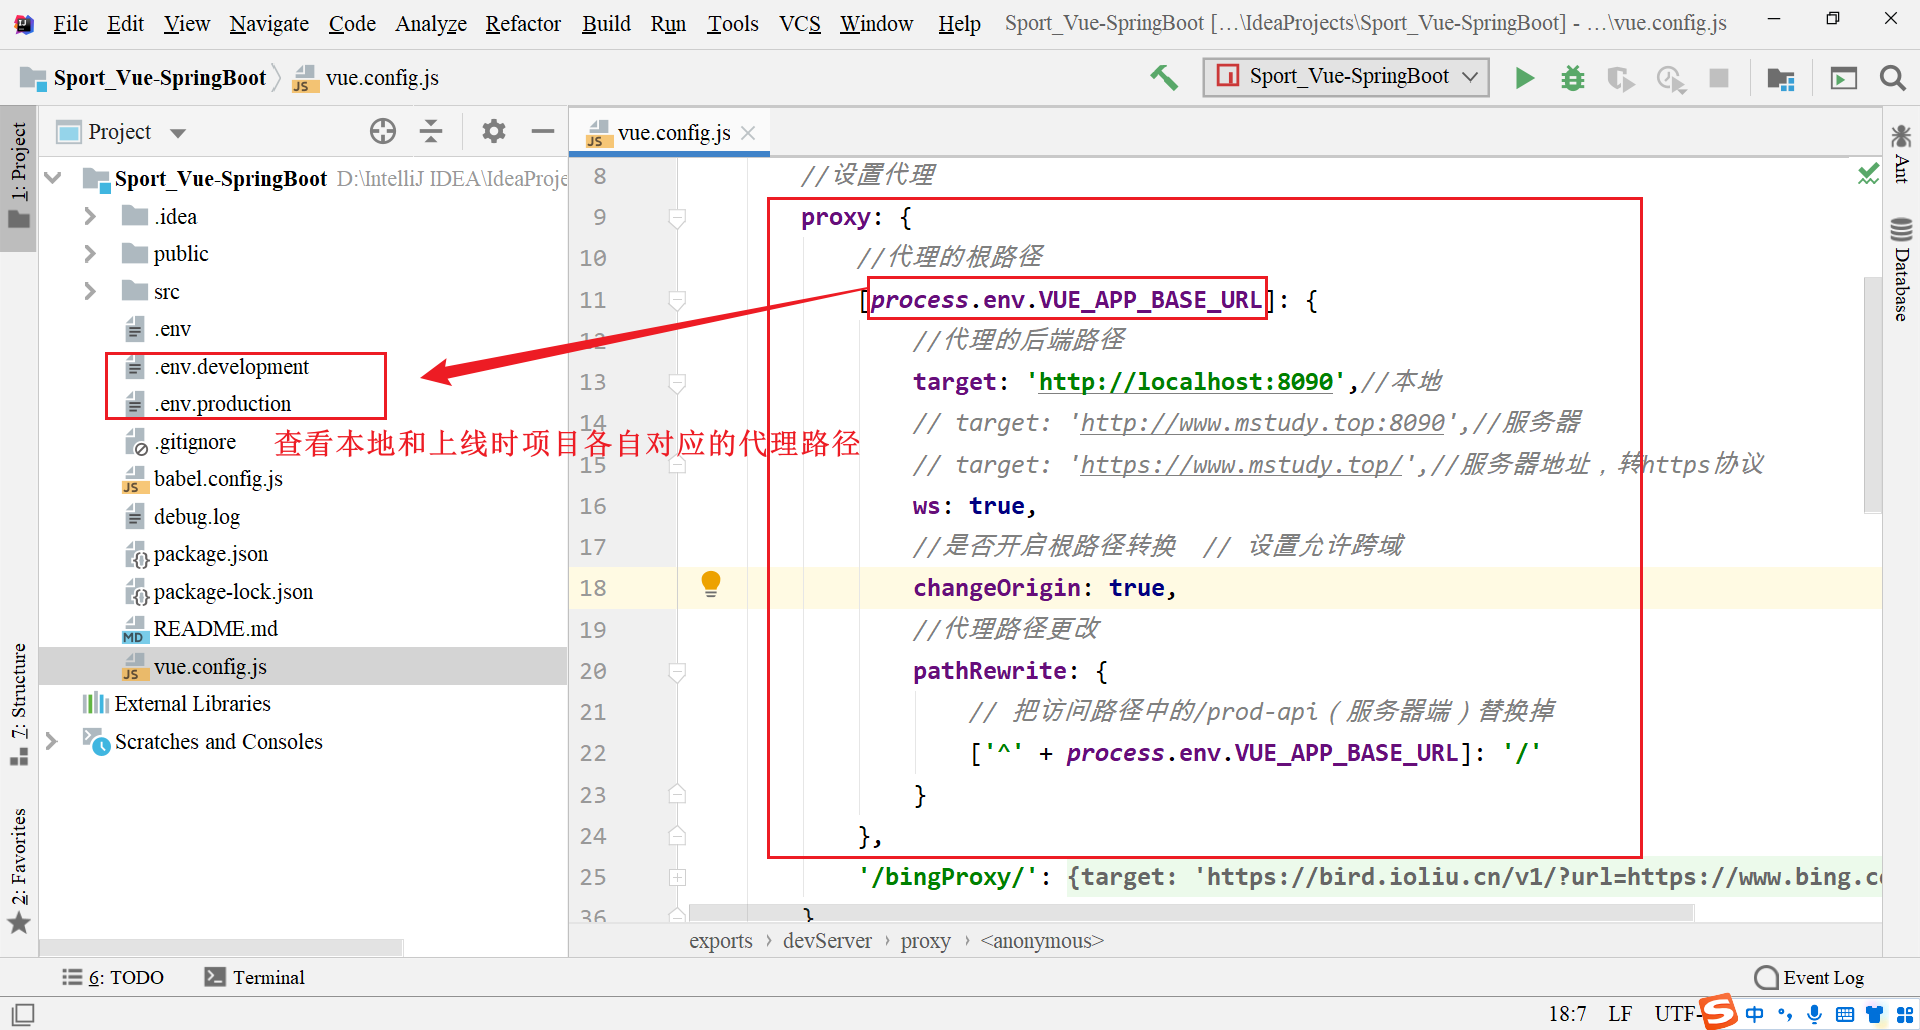Click the editor vertical scrollbar
Screen dimensions: 1920x1030
tap(1872, 395)
